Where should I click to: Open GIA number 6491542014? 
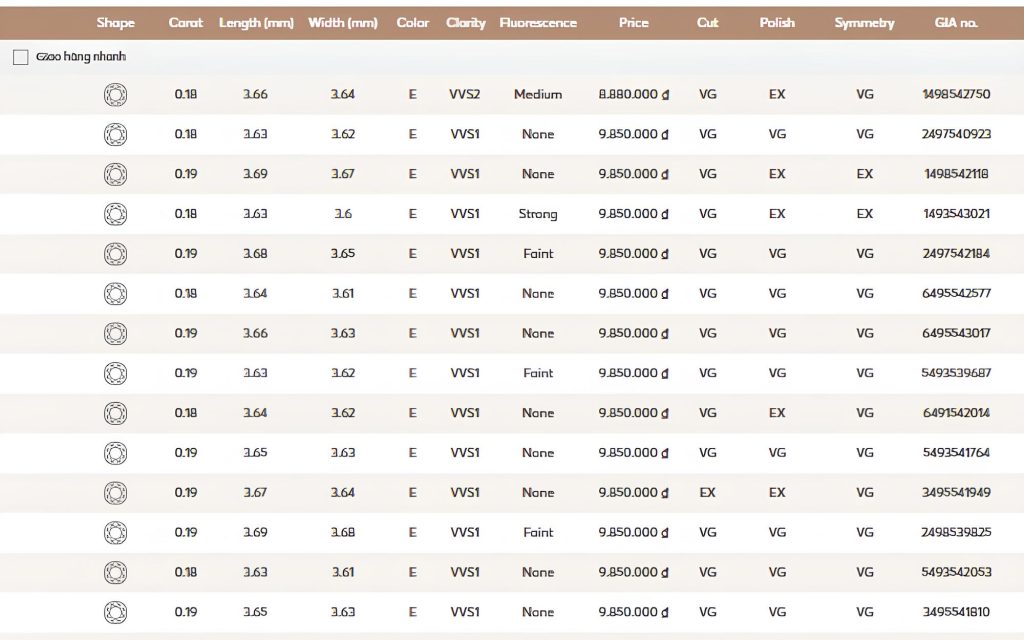[x=956, y=413]
